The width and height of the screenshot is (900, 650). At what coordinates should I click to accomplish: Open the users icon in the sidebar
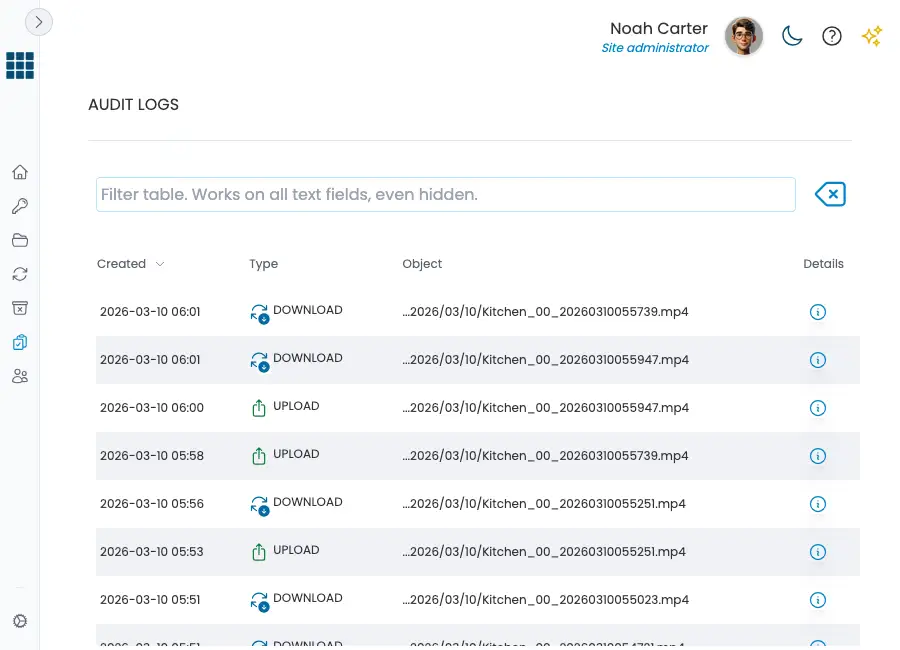coord(20,376)
